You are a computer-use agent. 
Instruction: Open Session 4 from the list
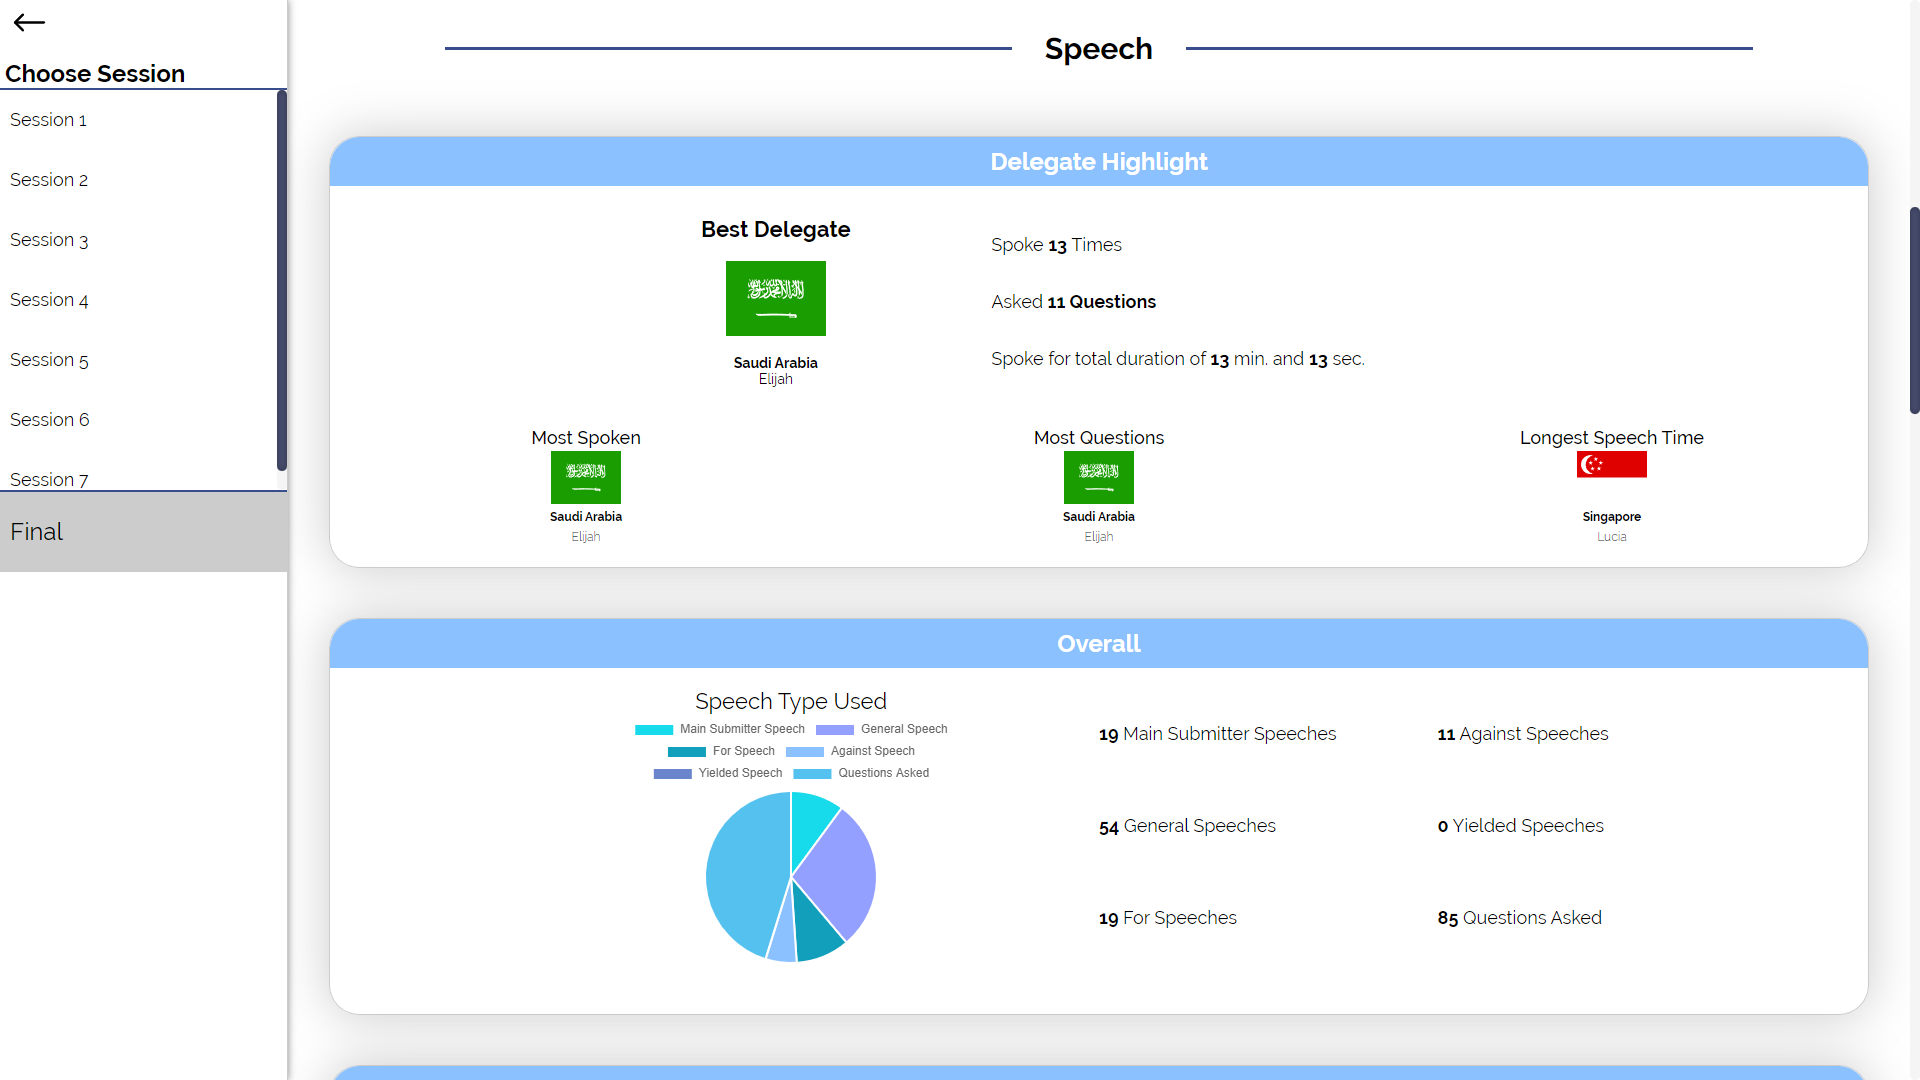(49, 300)
